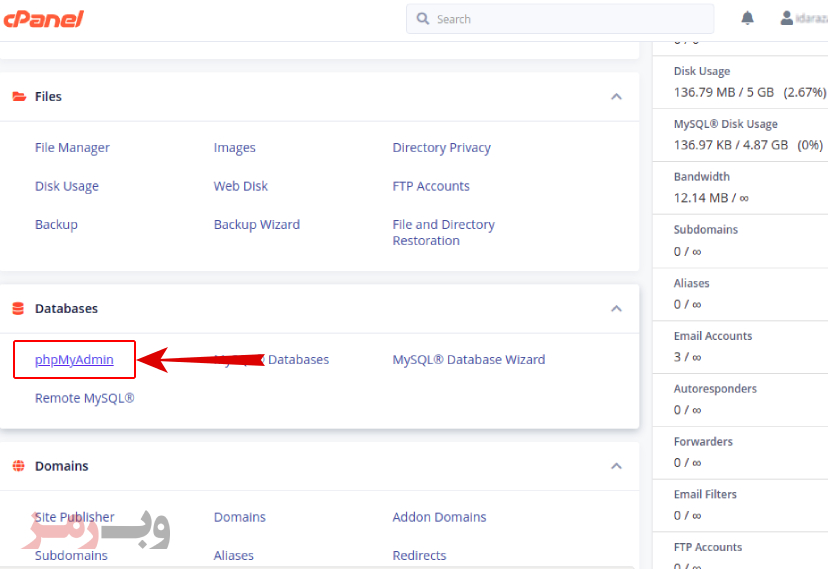
Task: Open FTP Accounts link in Files
Action: click(431, 186)
